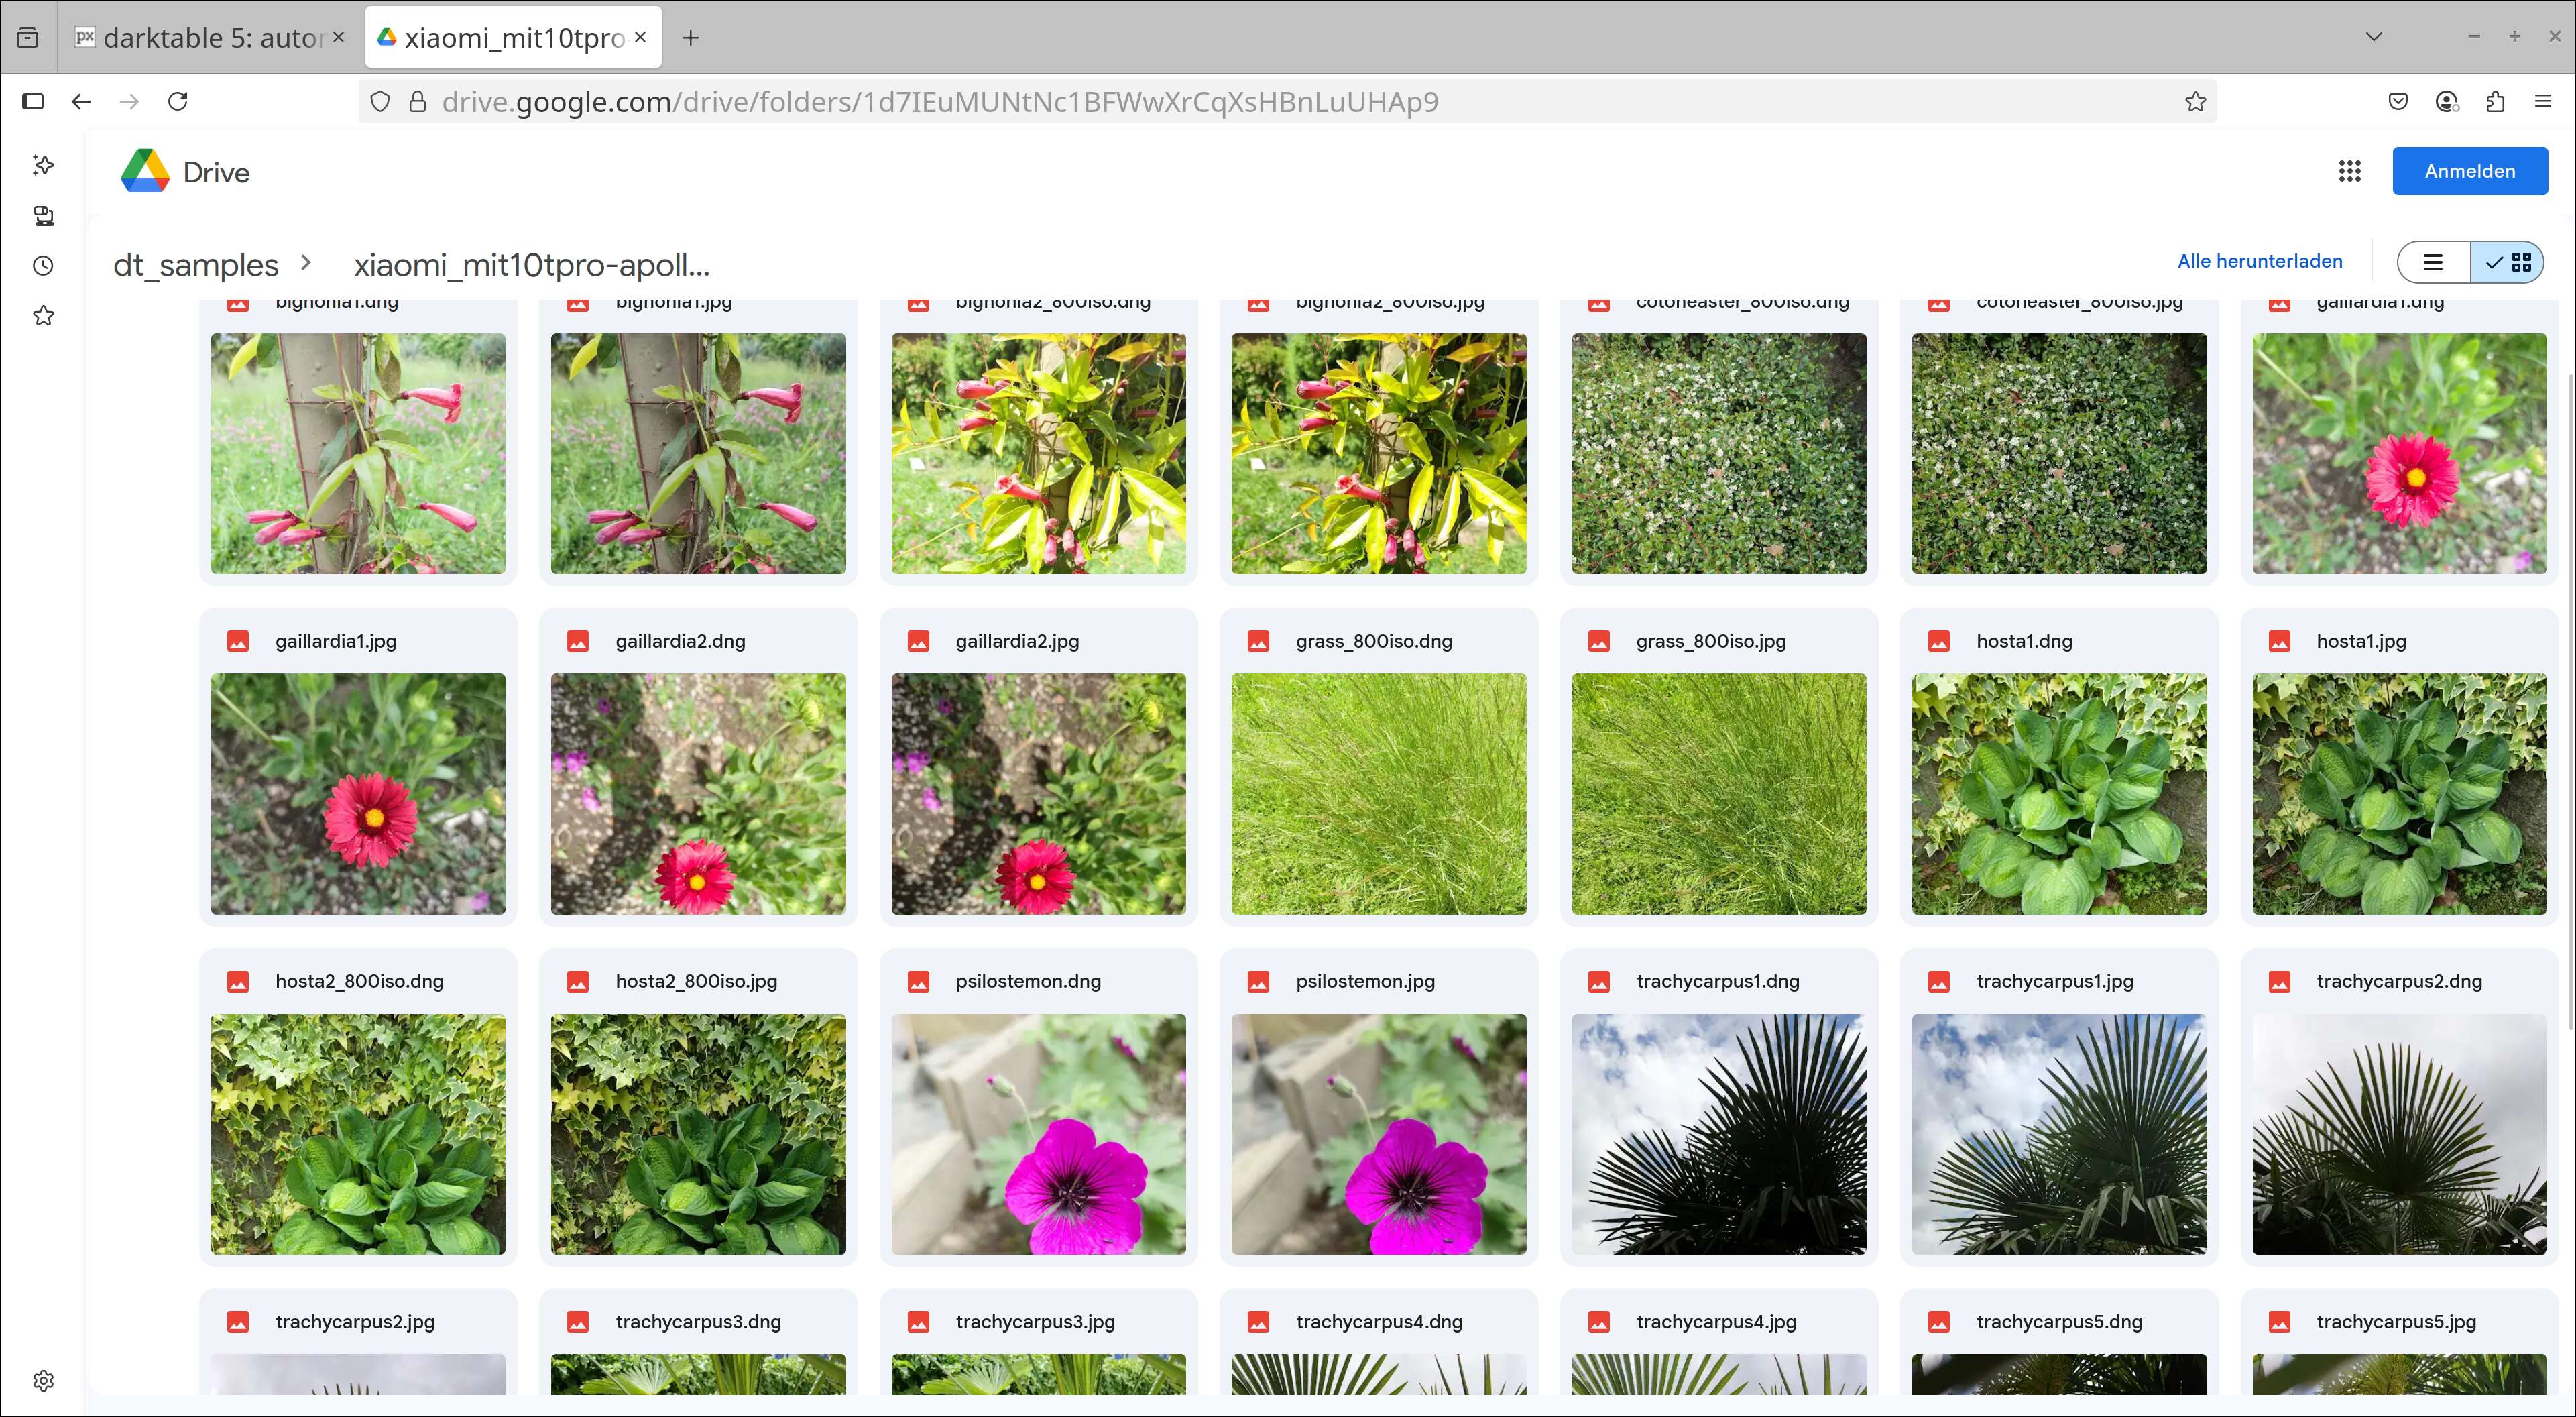Open a new browser tab
Viewport: 2576px width, 1417px height.
(x=691, y=37)
